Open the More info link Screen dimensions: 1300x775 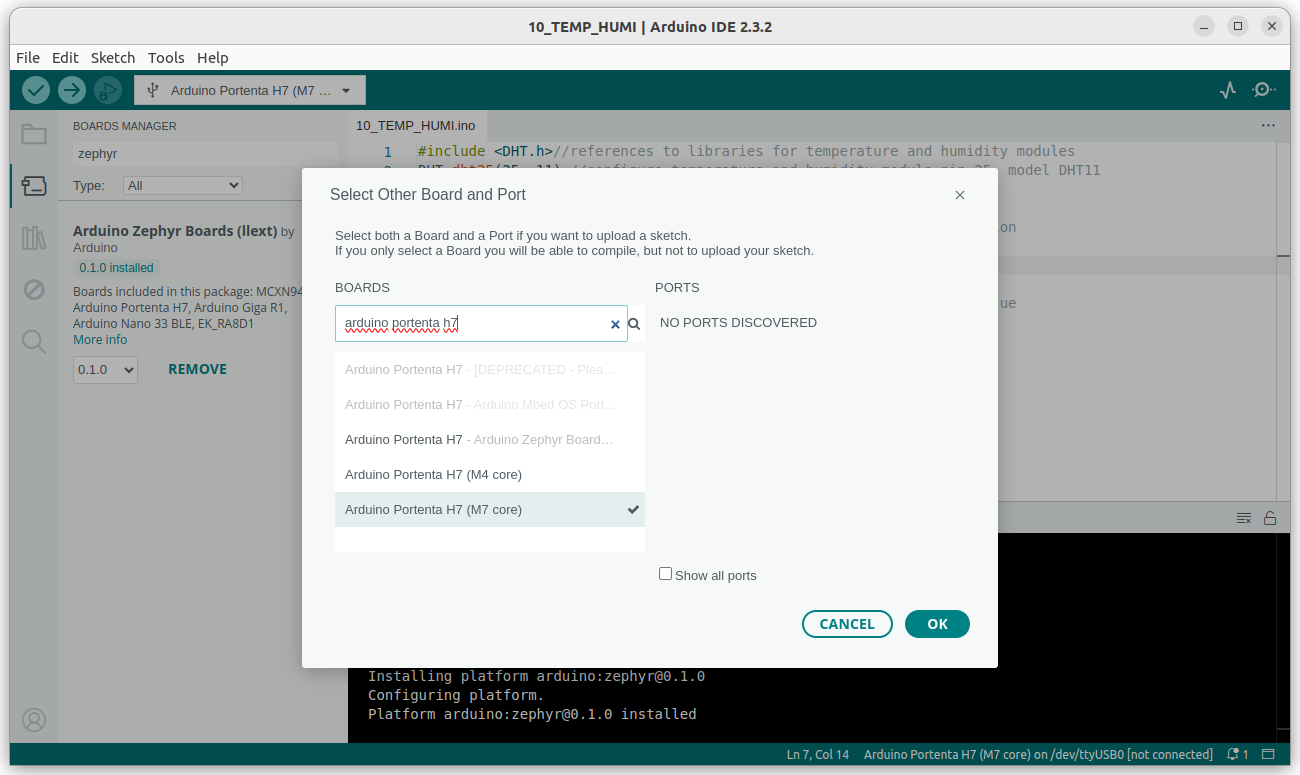[100, 340]
